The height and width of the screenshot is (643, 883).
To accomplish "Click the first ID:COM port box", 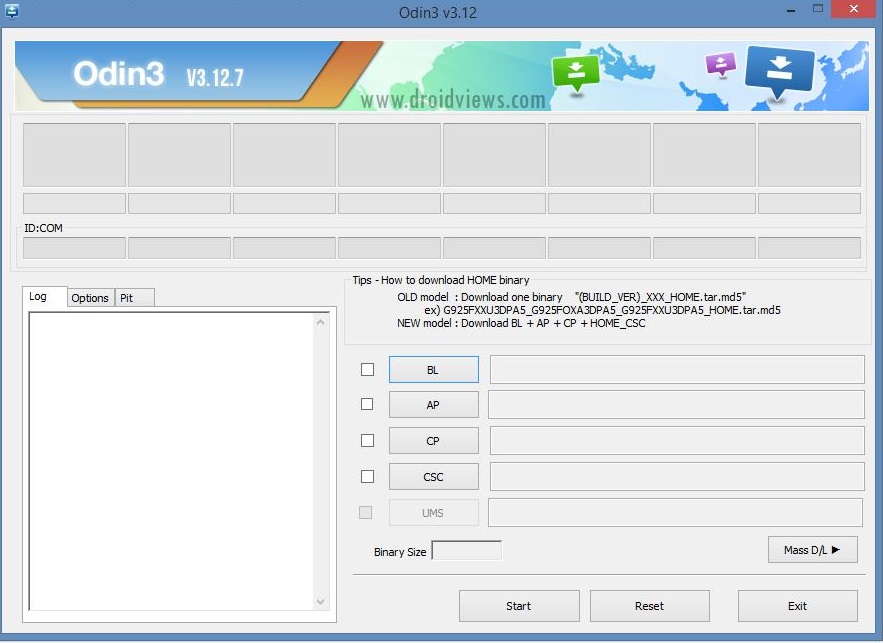I will point(74,248).
